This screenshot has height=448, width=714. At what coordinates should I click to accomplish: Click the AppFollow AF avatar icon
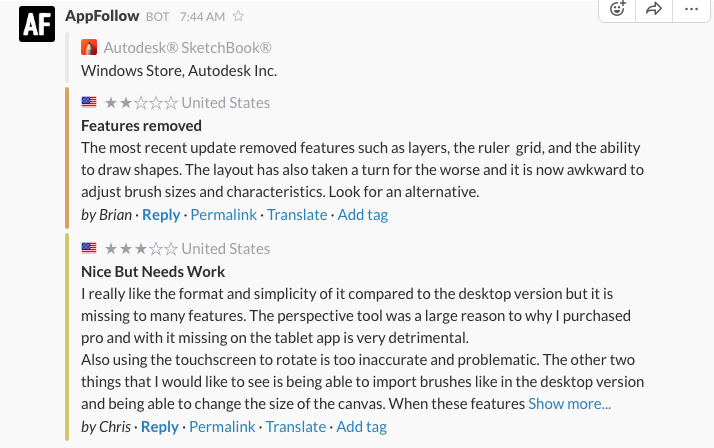(x=37, y=23)
